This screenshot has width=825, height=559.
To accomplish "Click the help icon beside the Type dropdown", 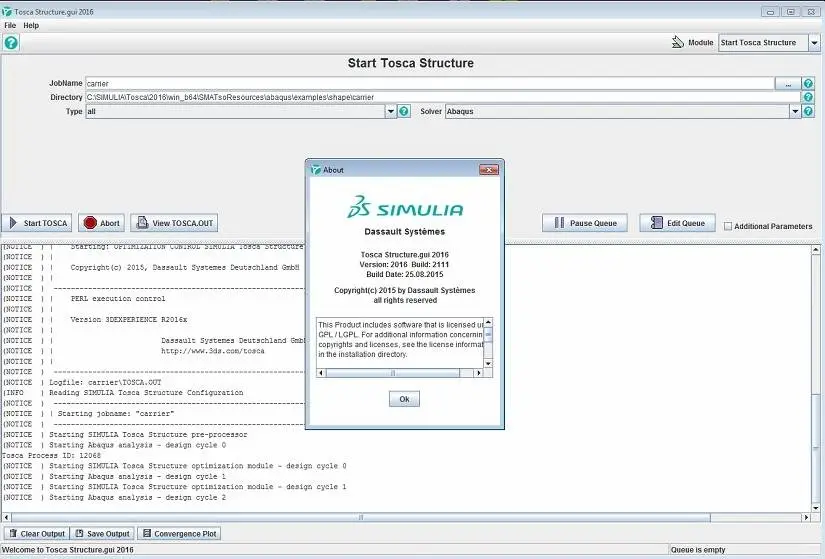I will click(x=404, y=111).
